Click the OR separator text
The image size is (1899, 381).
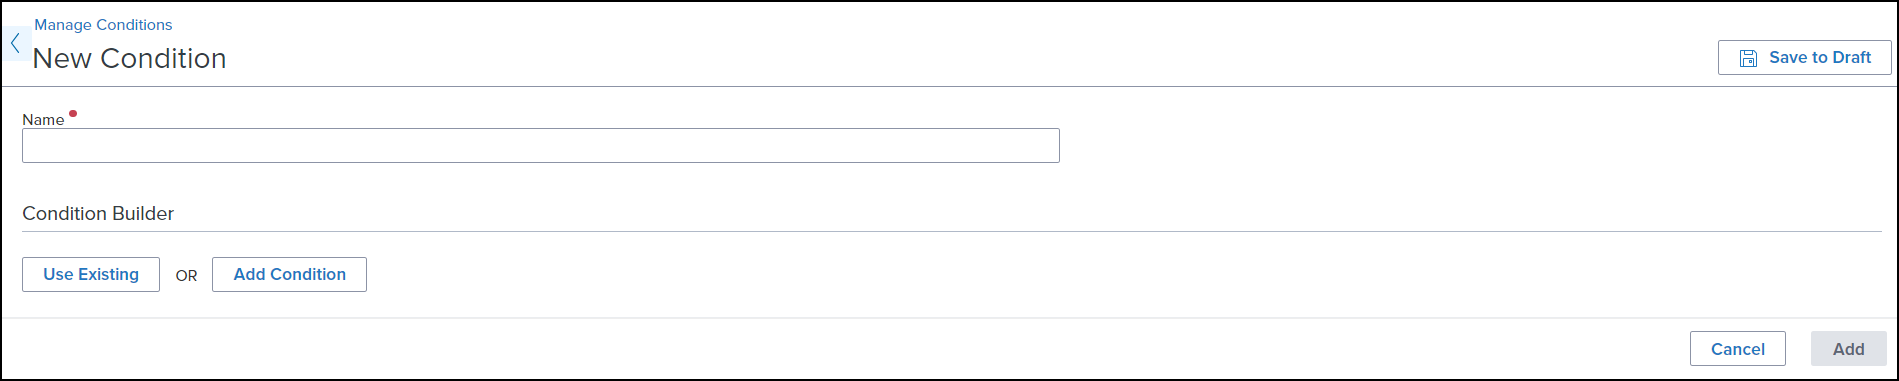(x=187, y=276)
